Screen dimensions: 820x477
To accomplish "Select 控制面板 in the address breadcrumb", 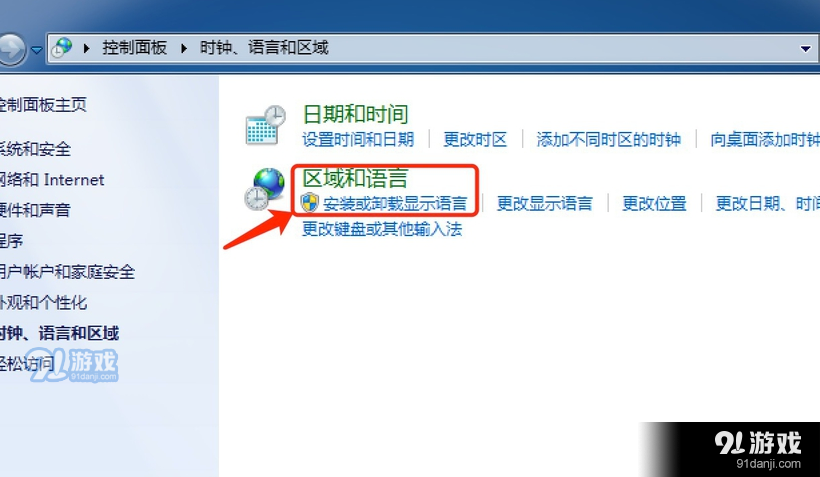I will pyautogui.click(x=134, y=48).
